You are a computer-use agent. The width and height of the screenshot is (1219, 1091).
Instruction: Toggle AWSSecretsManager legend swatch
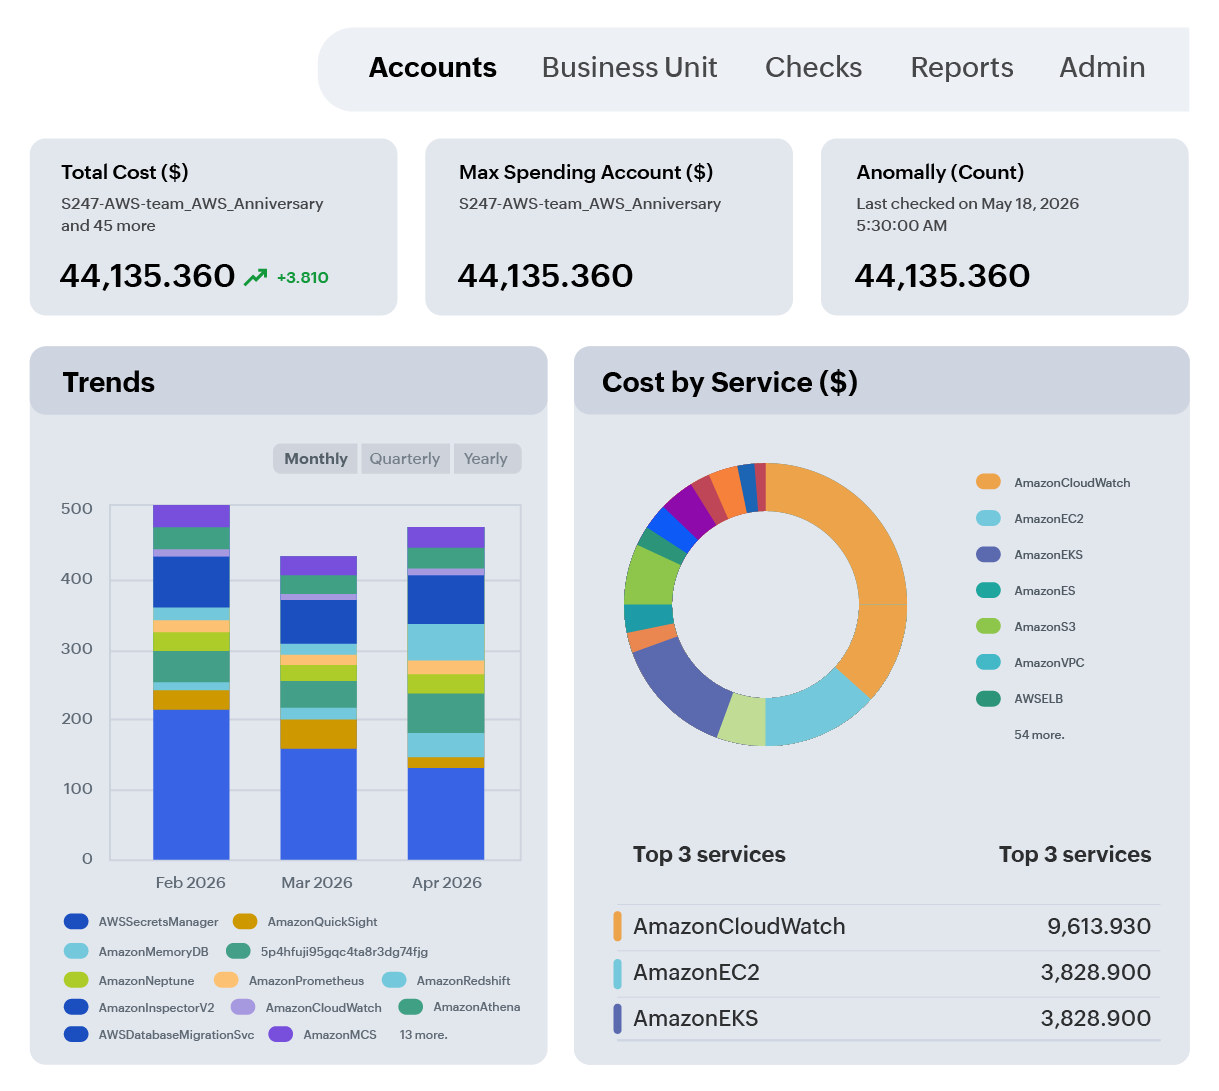click(76, 922)
